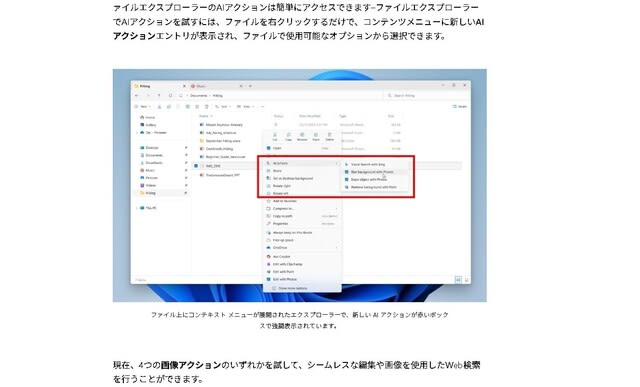Click the Refresh icon in address bar
The width and height of the screenshot is (640, 387).
click(x=170, y=96)
